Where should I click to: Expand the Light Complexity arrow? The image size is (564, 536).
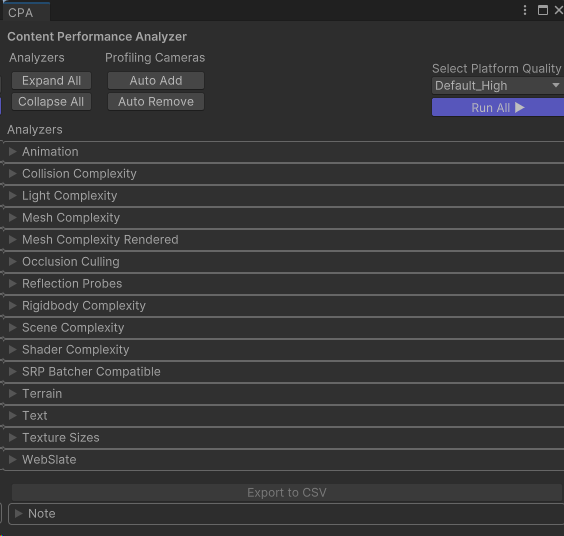pos(13,195)
